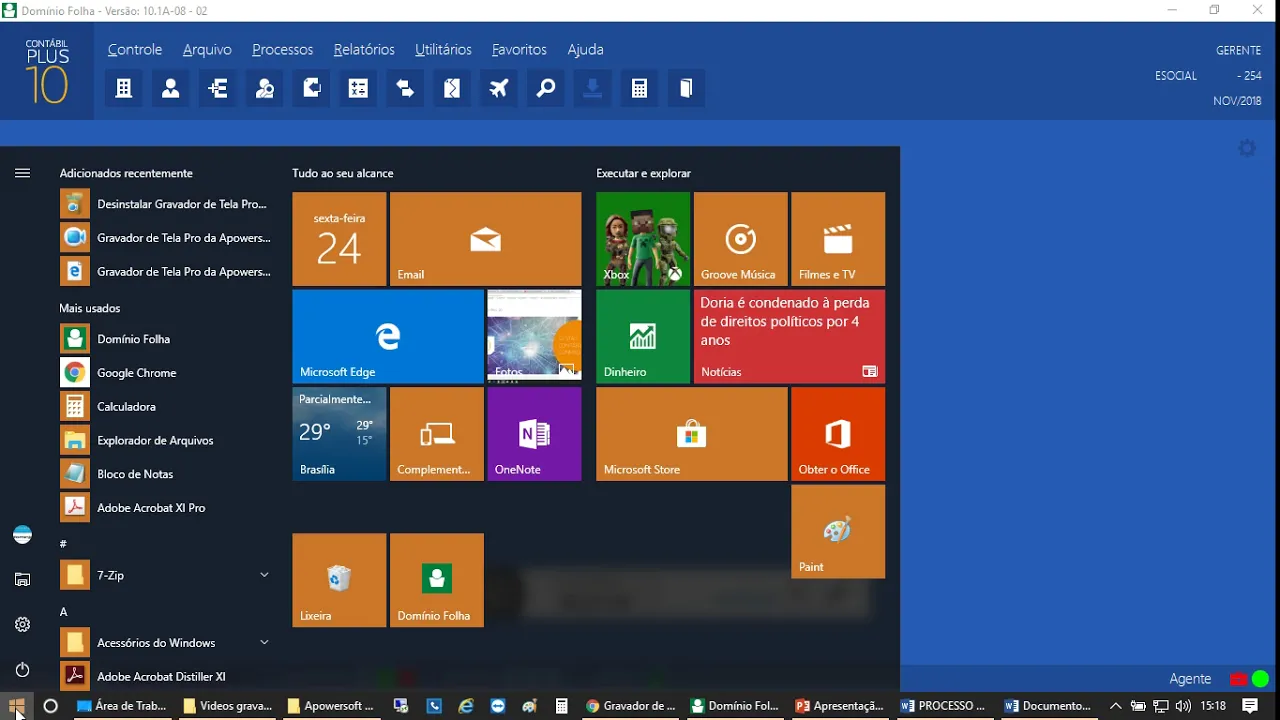Screen dimensions: 1280x720
Task: Open the Documents icon in Start sidebar
Action: click(22, 580)
